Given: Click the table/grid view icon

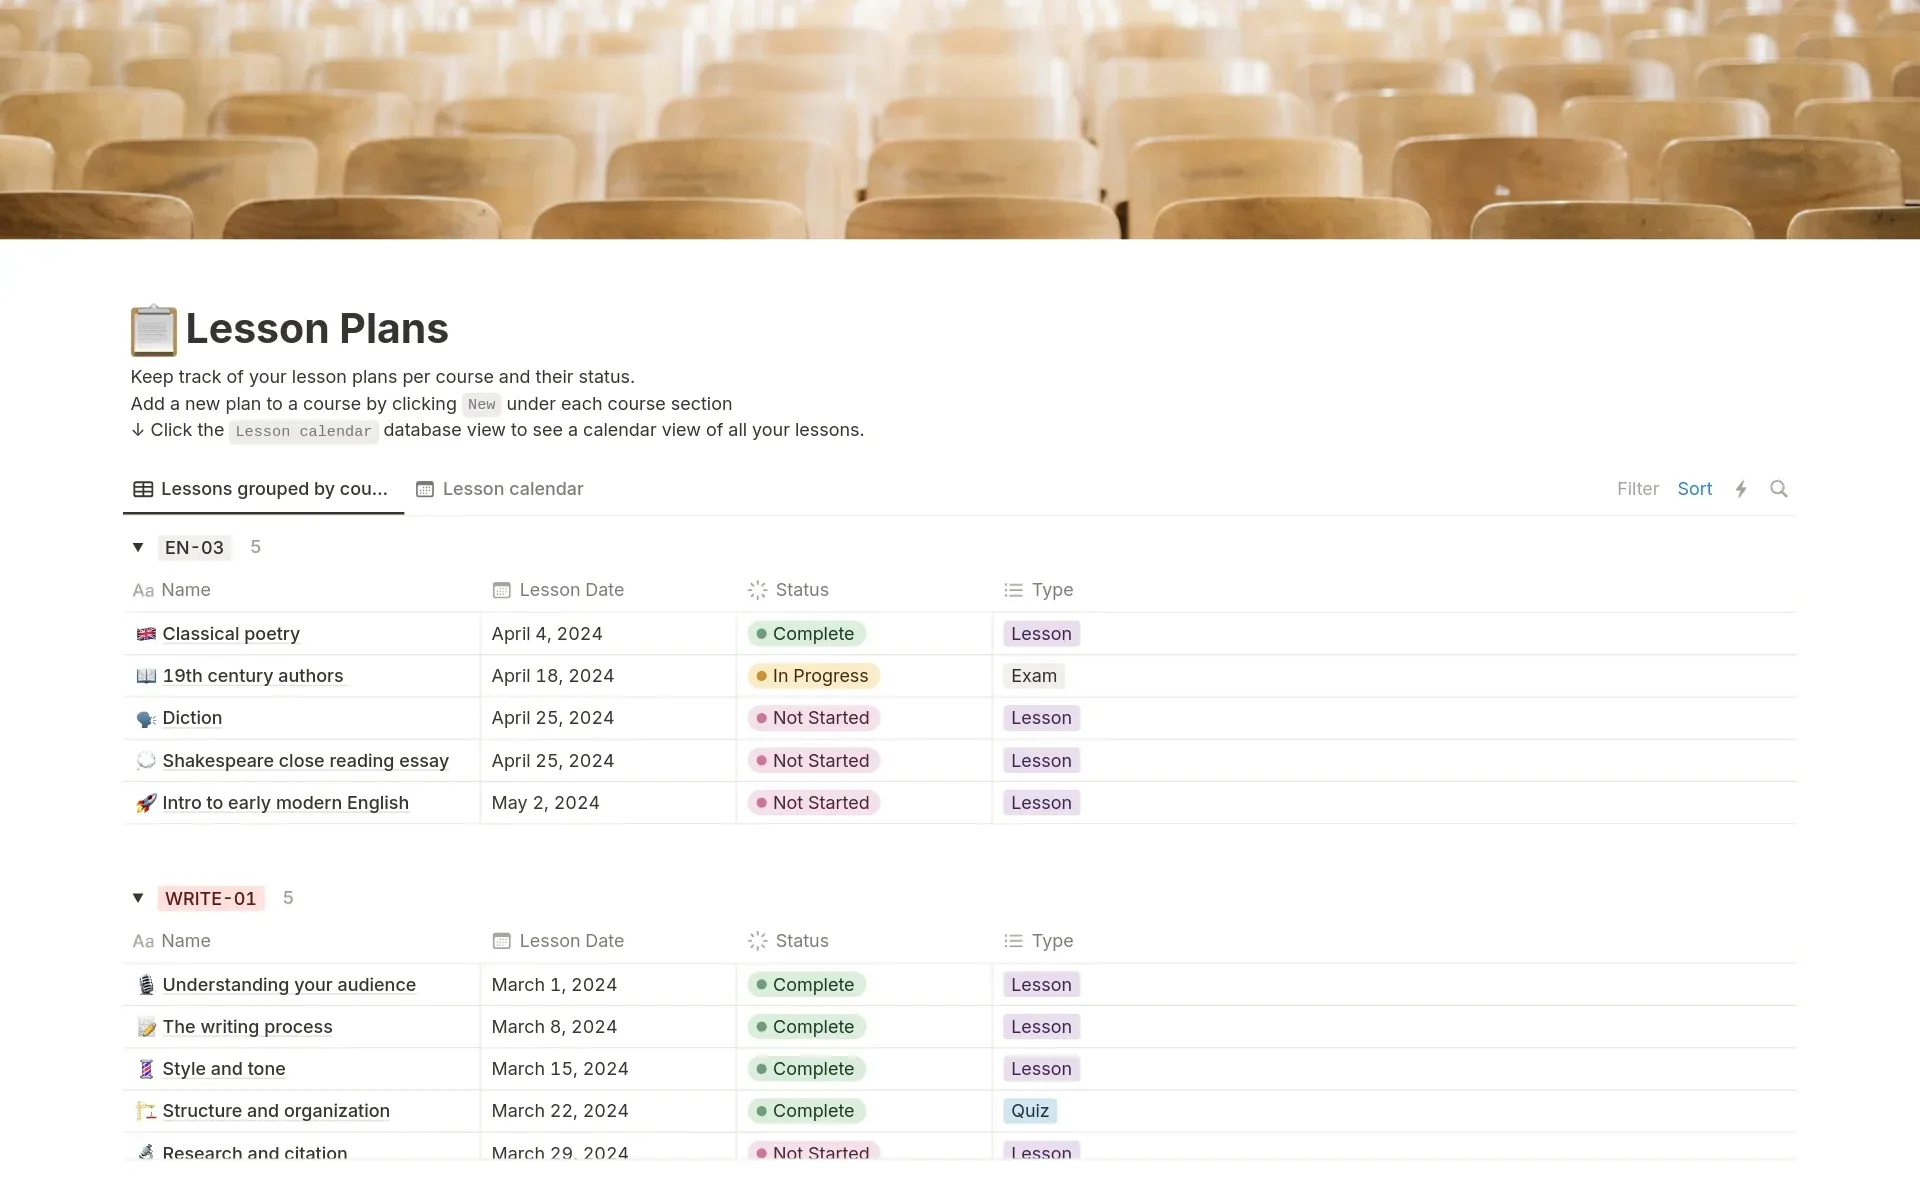Looking at the screenshot, I should [142, 488].
